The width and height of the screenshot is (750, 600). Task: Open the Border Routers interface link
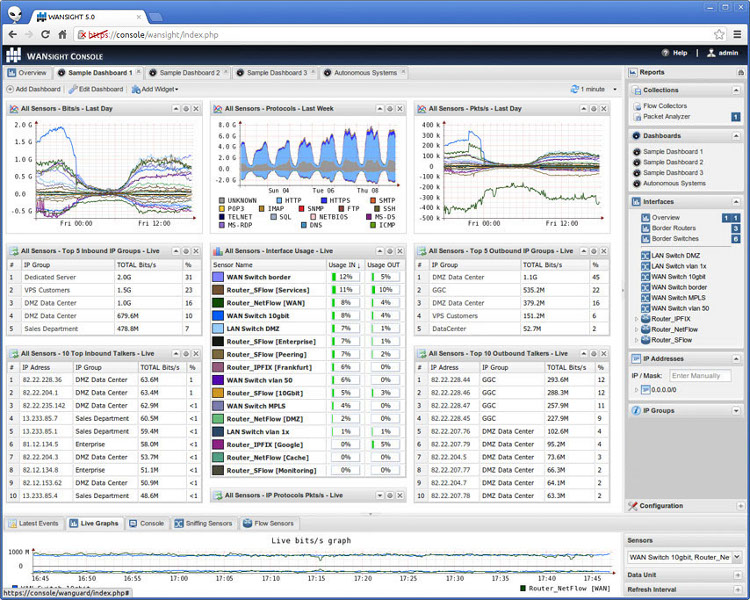(673, 228)
